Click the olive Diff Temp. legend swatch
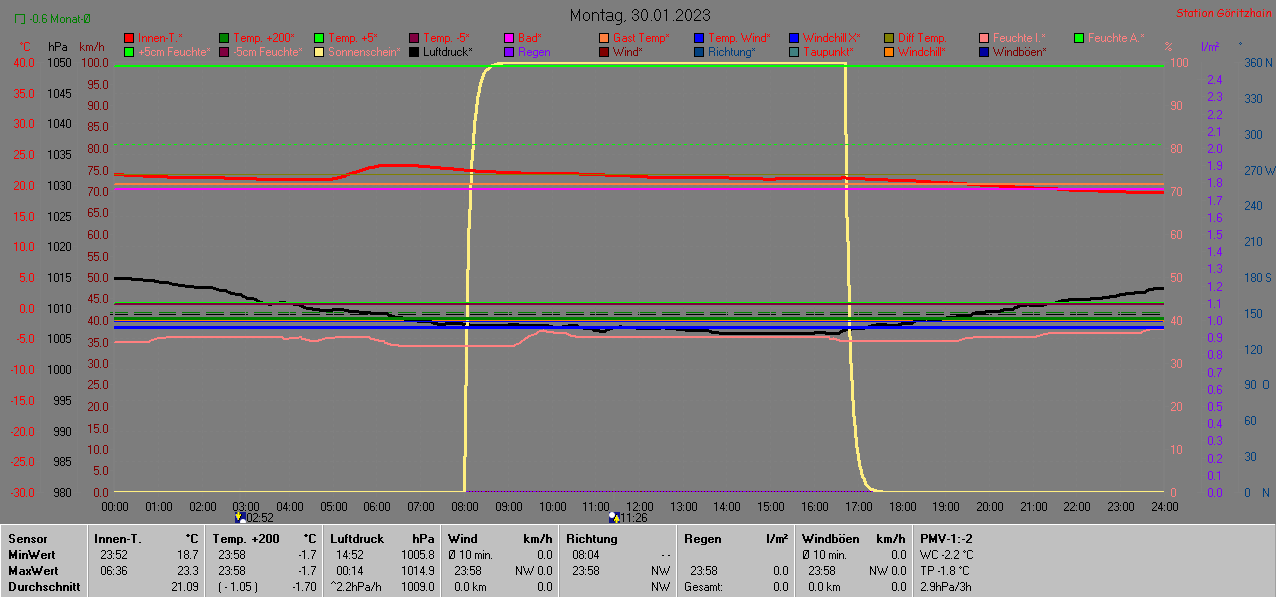Image resolution: width=1276 pixels, height=597 pixels. (889, 38)
